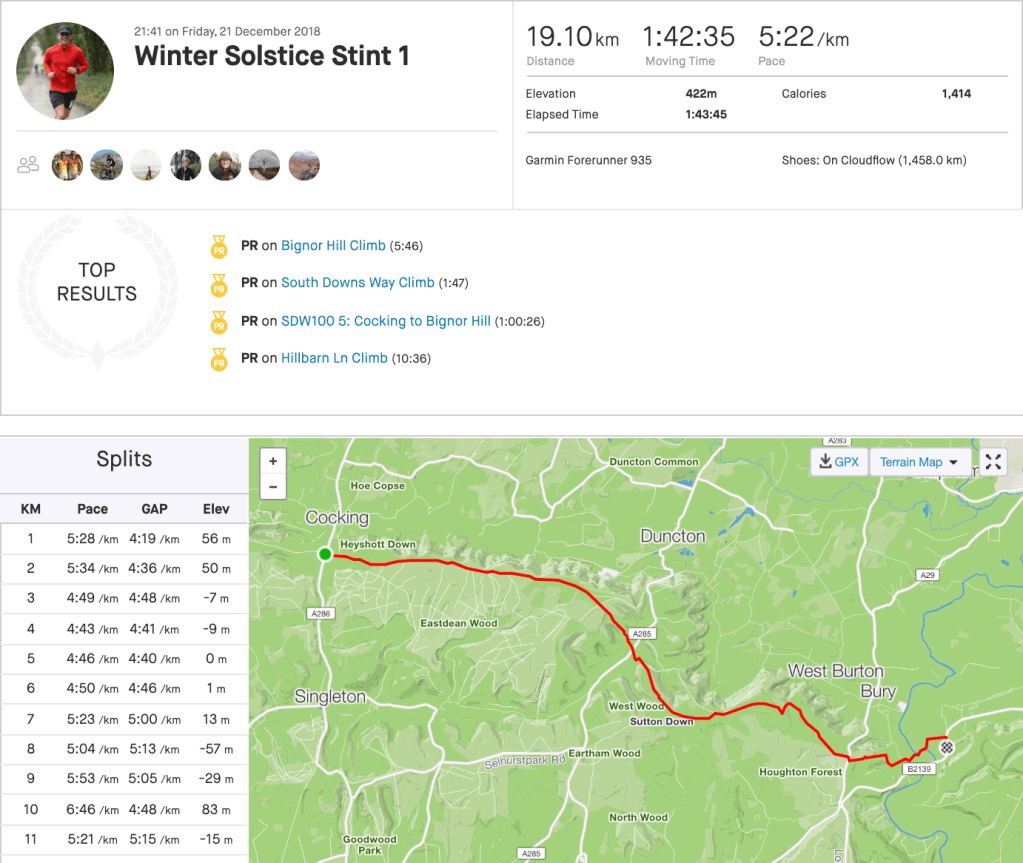This screenshot has width=1023, height=863.
Task: Click the group athletes icon
Action: pos(28,165)
